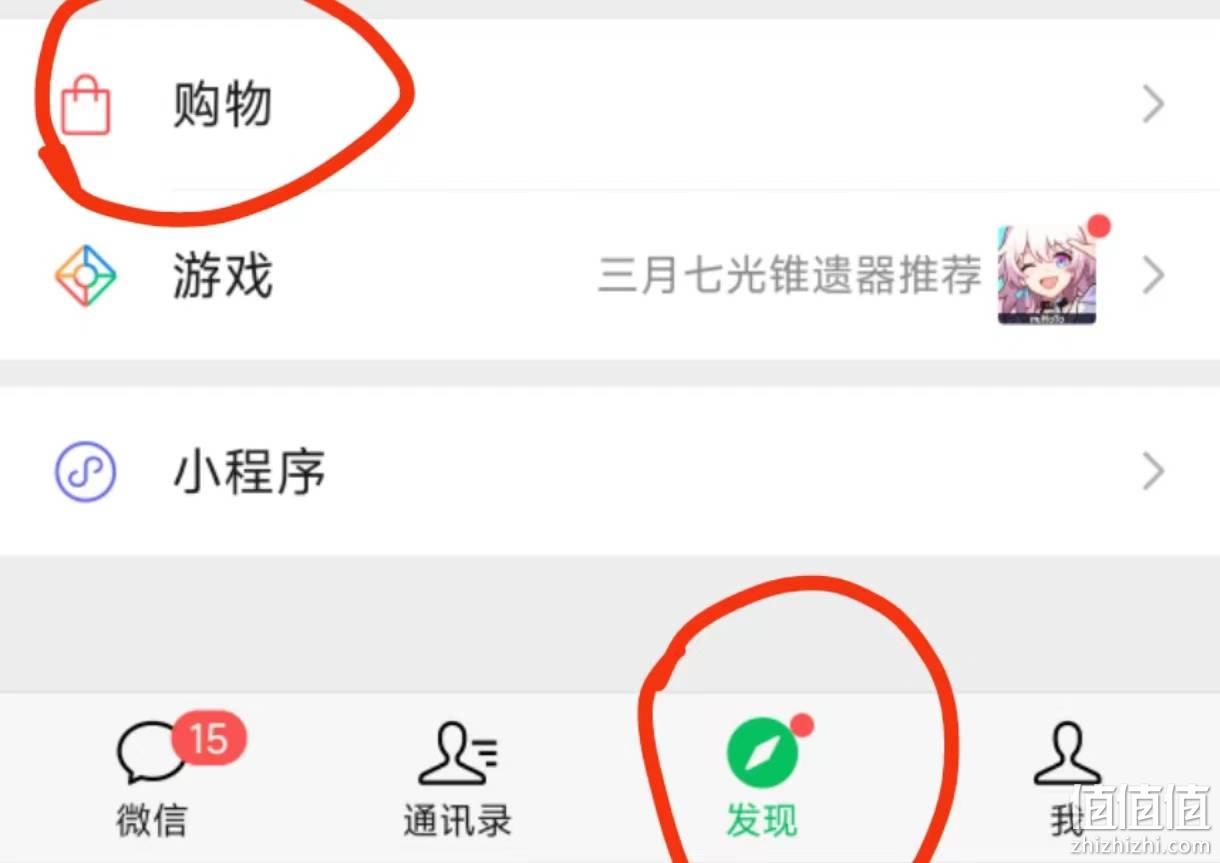Open the Me profile silhouette icon
This screenshot has height=863, width=1220.
(1066, 753)
